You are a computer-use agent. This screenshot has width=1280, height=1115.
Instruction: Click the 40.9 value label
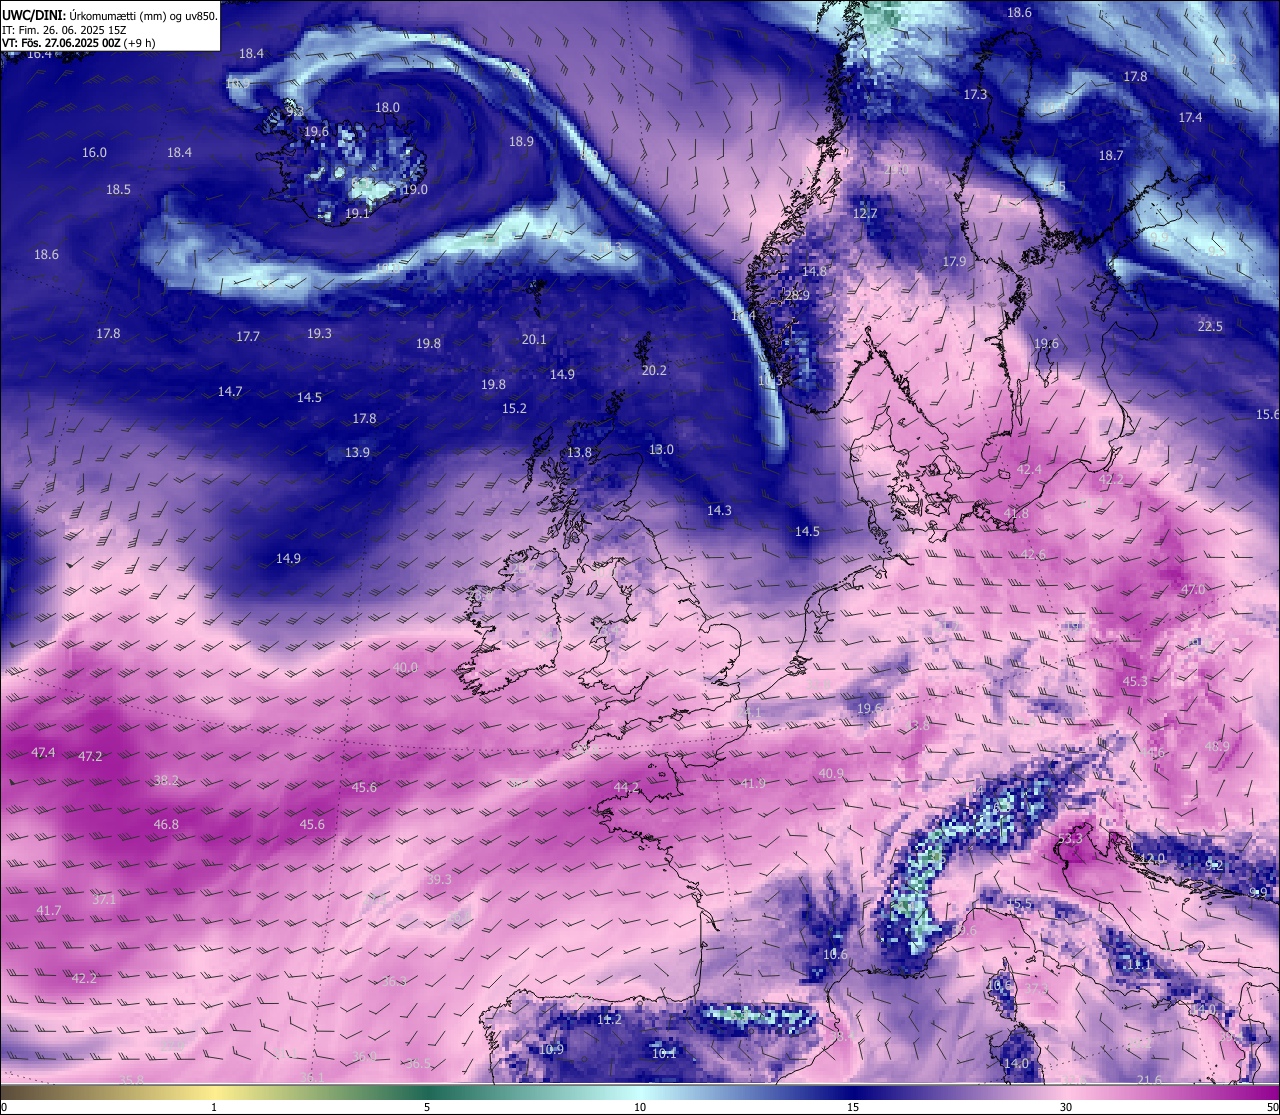pyautogui.click(x=831, y=775)
